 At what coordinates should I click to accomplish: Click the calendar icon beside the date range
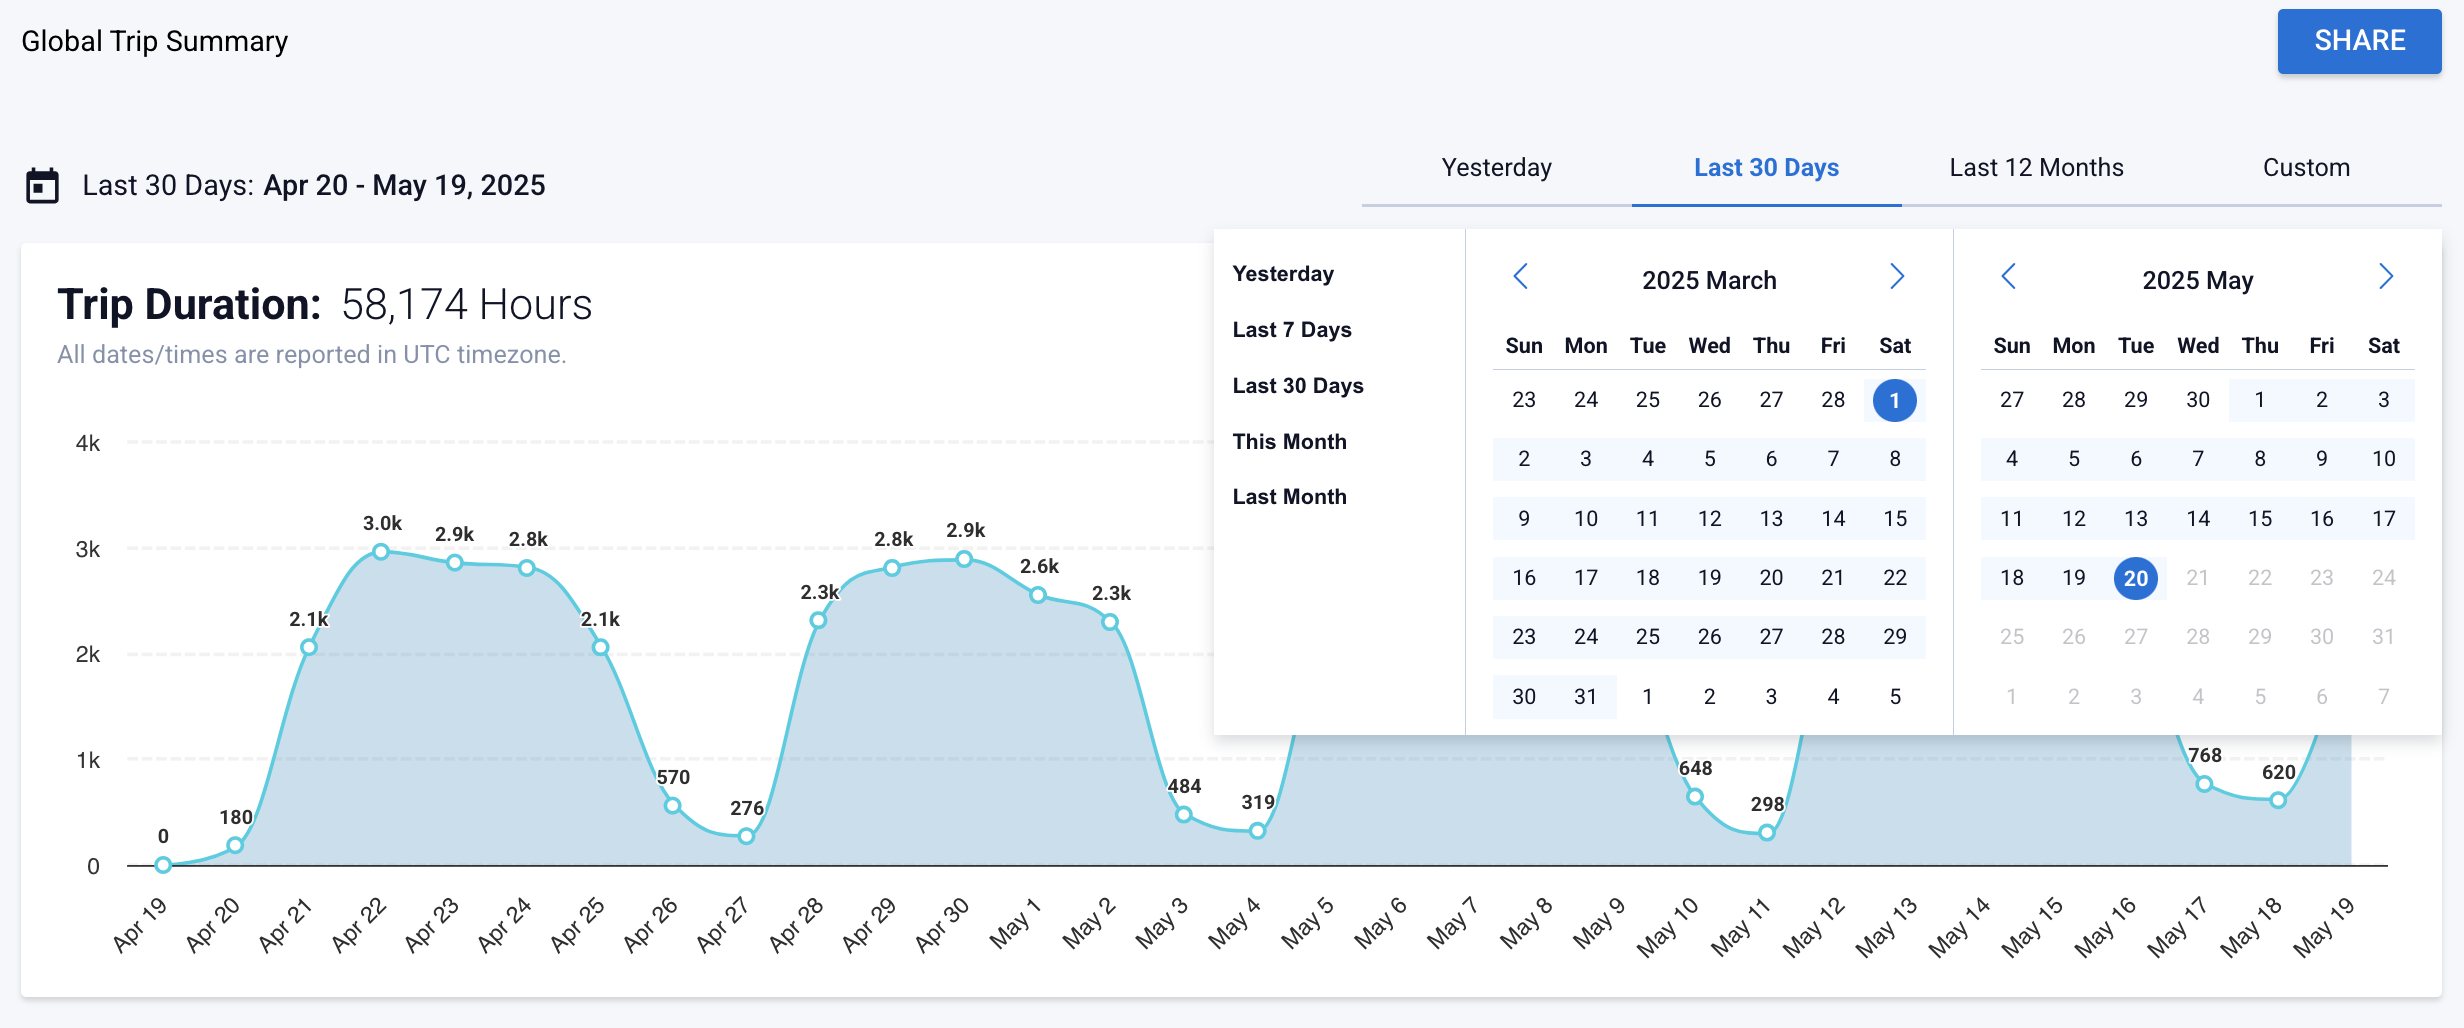pos(42,186)
